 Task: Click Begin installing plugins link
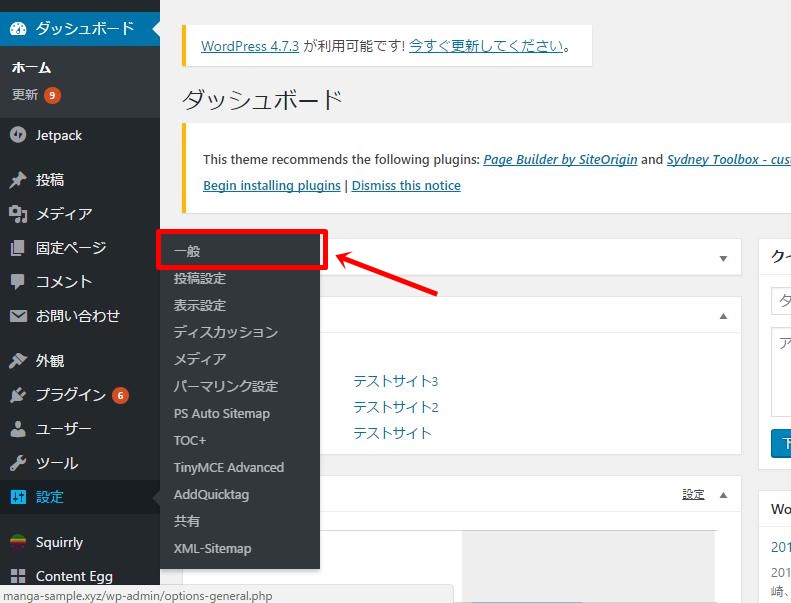tap(272, 186)
